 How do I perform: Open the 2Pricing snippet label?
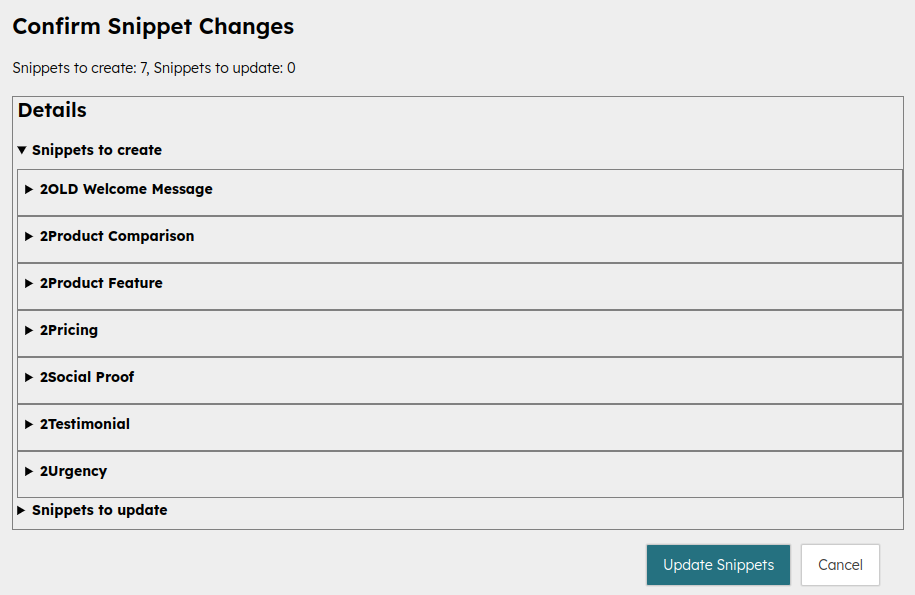pos(69,330)
